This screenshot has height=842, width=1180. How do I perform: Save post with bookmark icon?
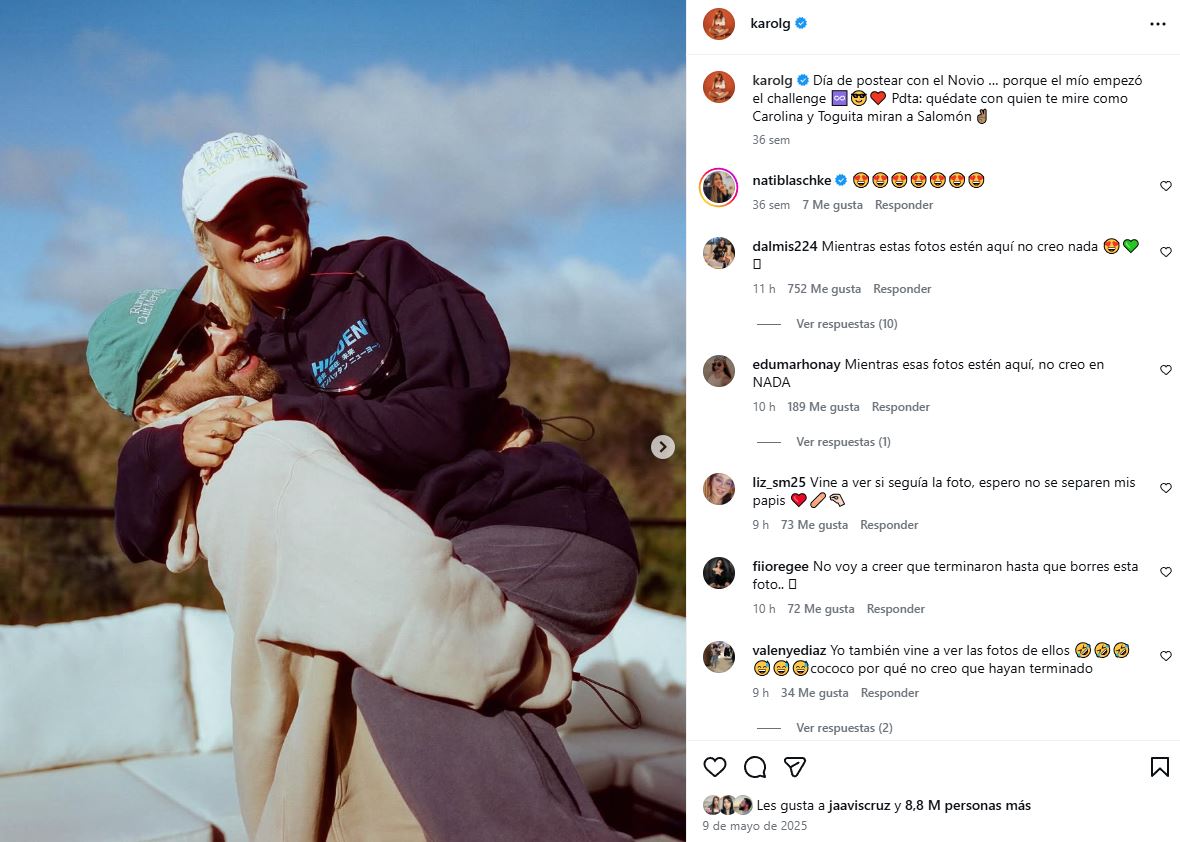click(x=1159, y=767)
